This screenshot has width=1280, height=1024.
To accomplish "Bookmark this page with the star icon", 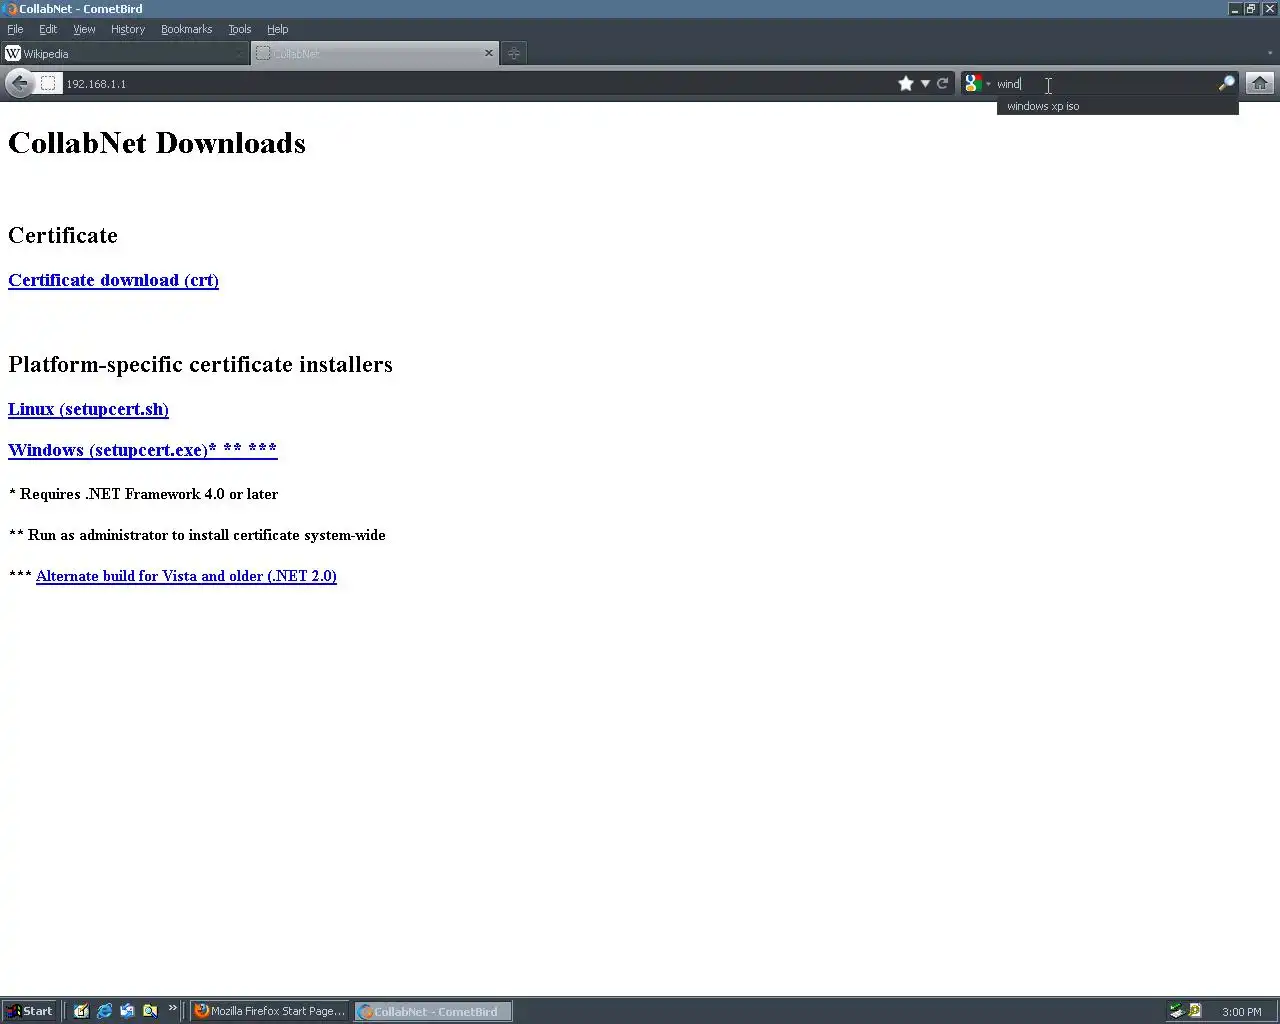I will [x=906, y=84].
